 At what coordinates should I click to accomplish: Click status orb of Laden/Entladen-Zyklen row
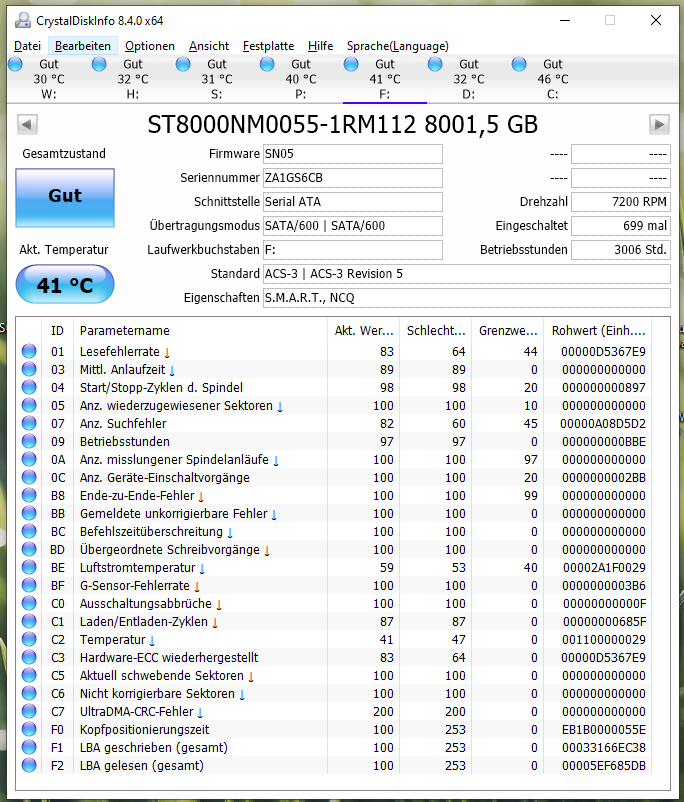click(29, 621)
